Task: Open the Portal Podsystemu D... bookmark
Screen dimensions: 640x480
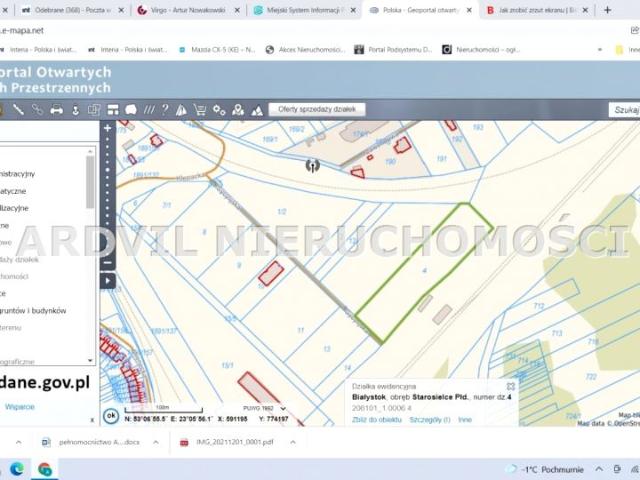Action: (x=393, y=50)
